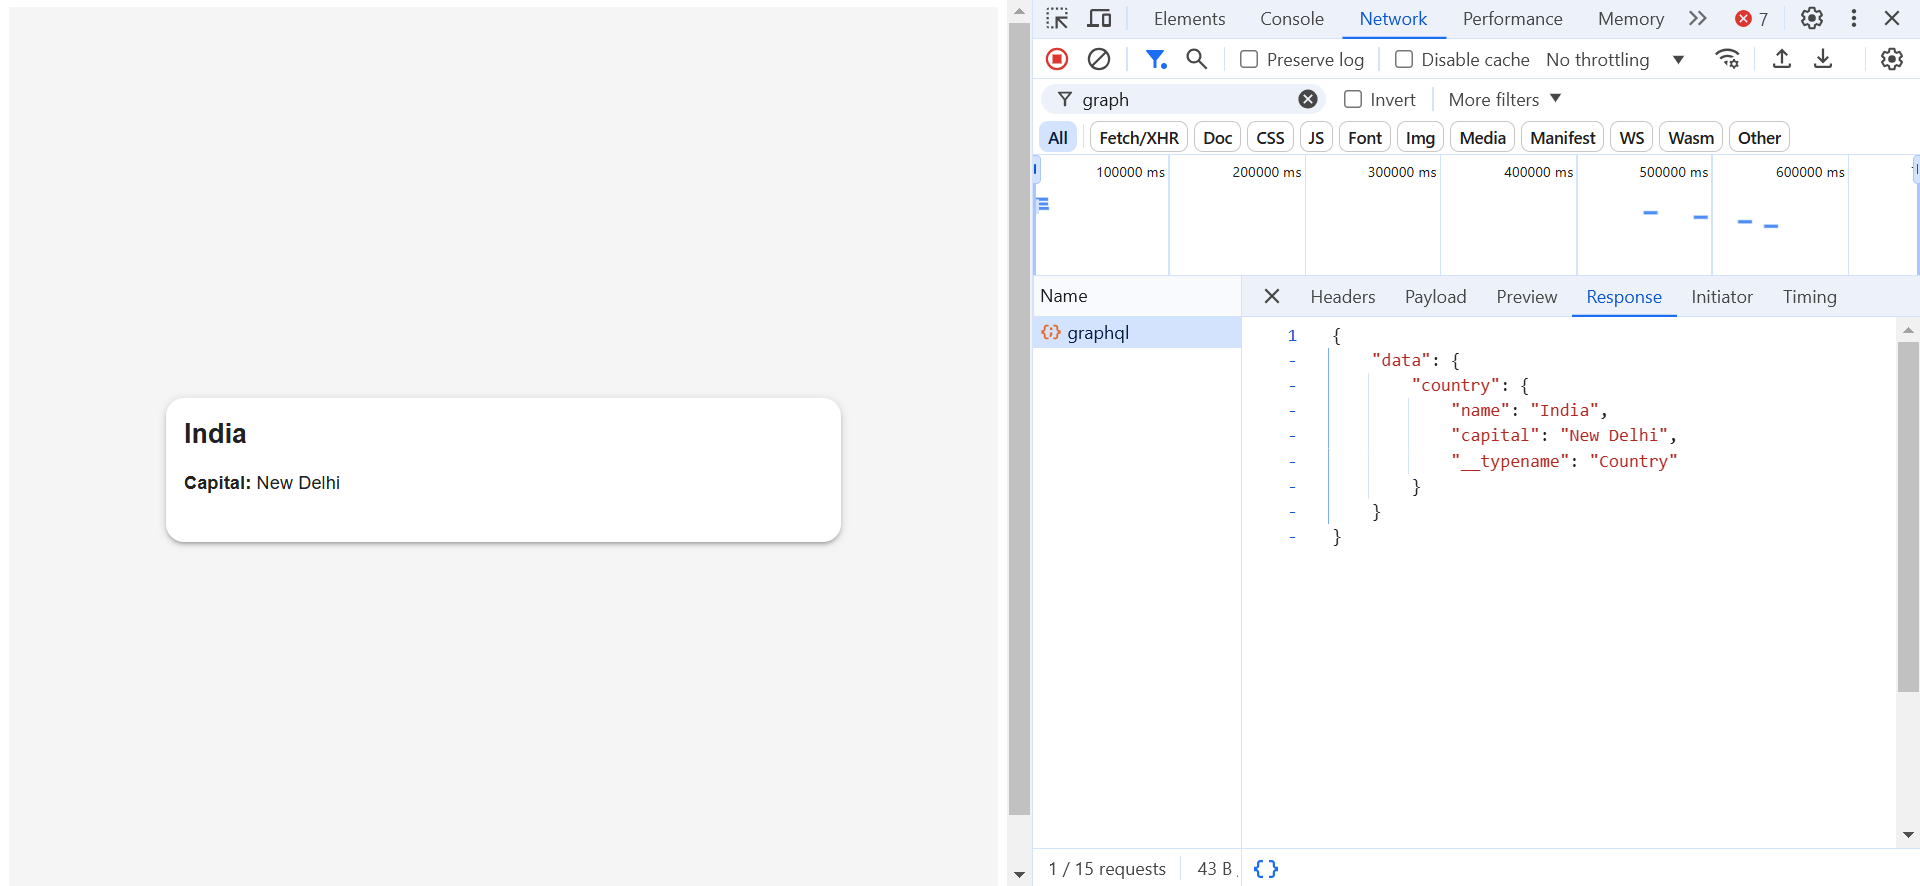Filter requests by Manifest type
The height and width of the screenshot is (886, 1920).
tap(1563, 137)
